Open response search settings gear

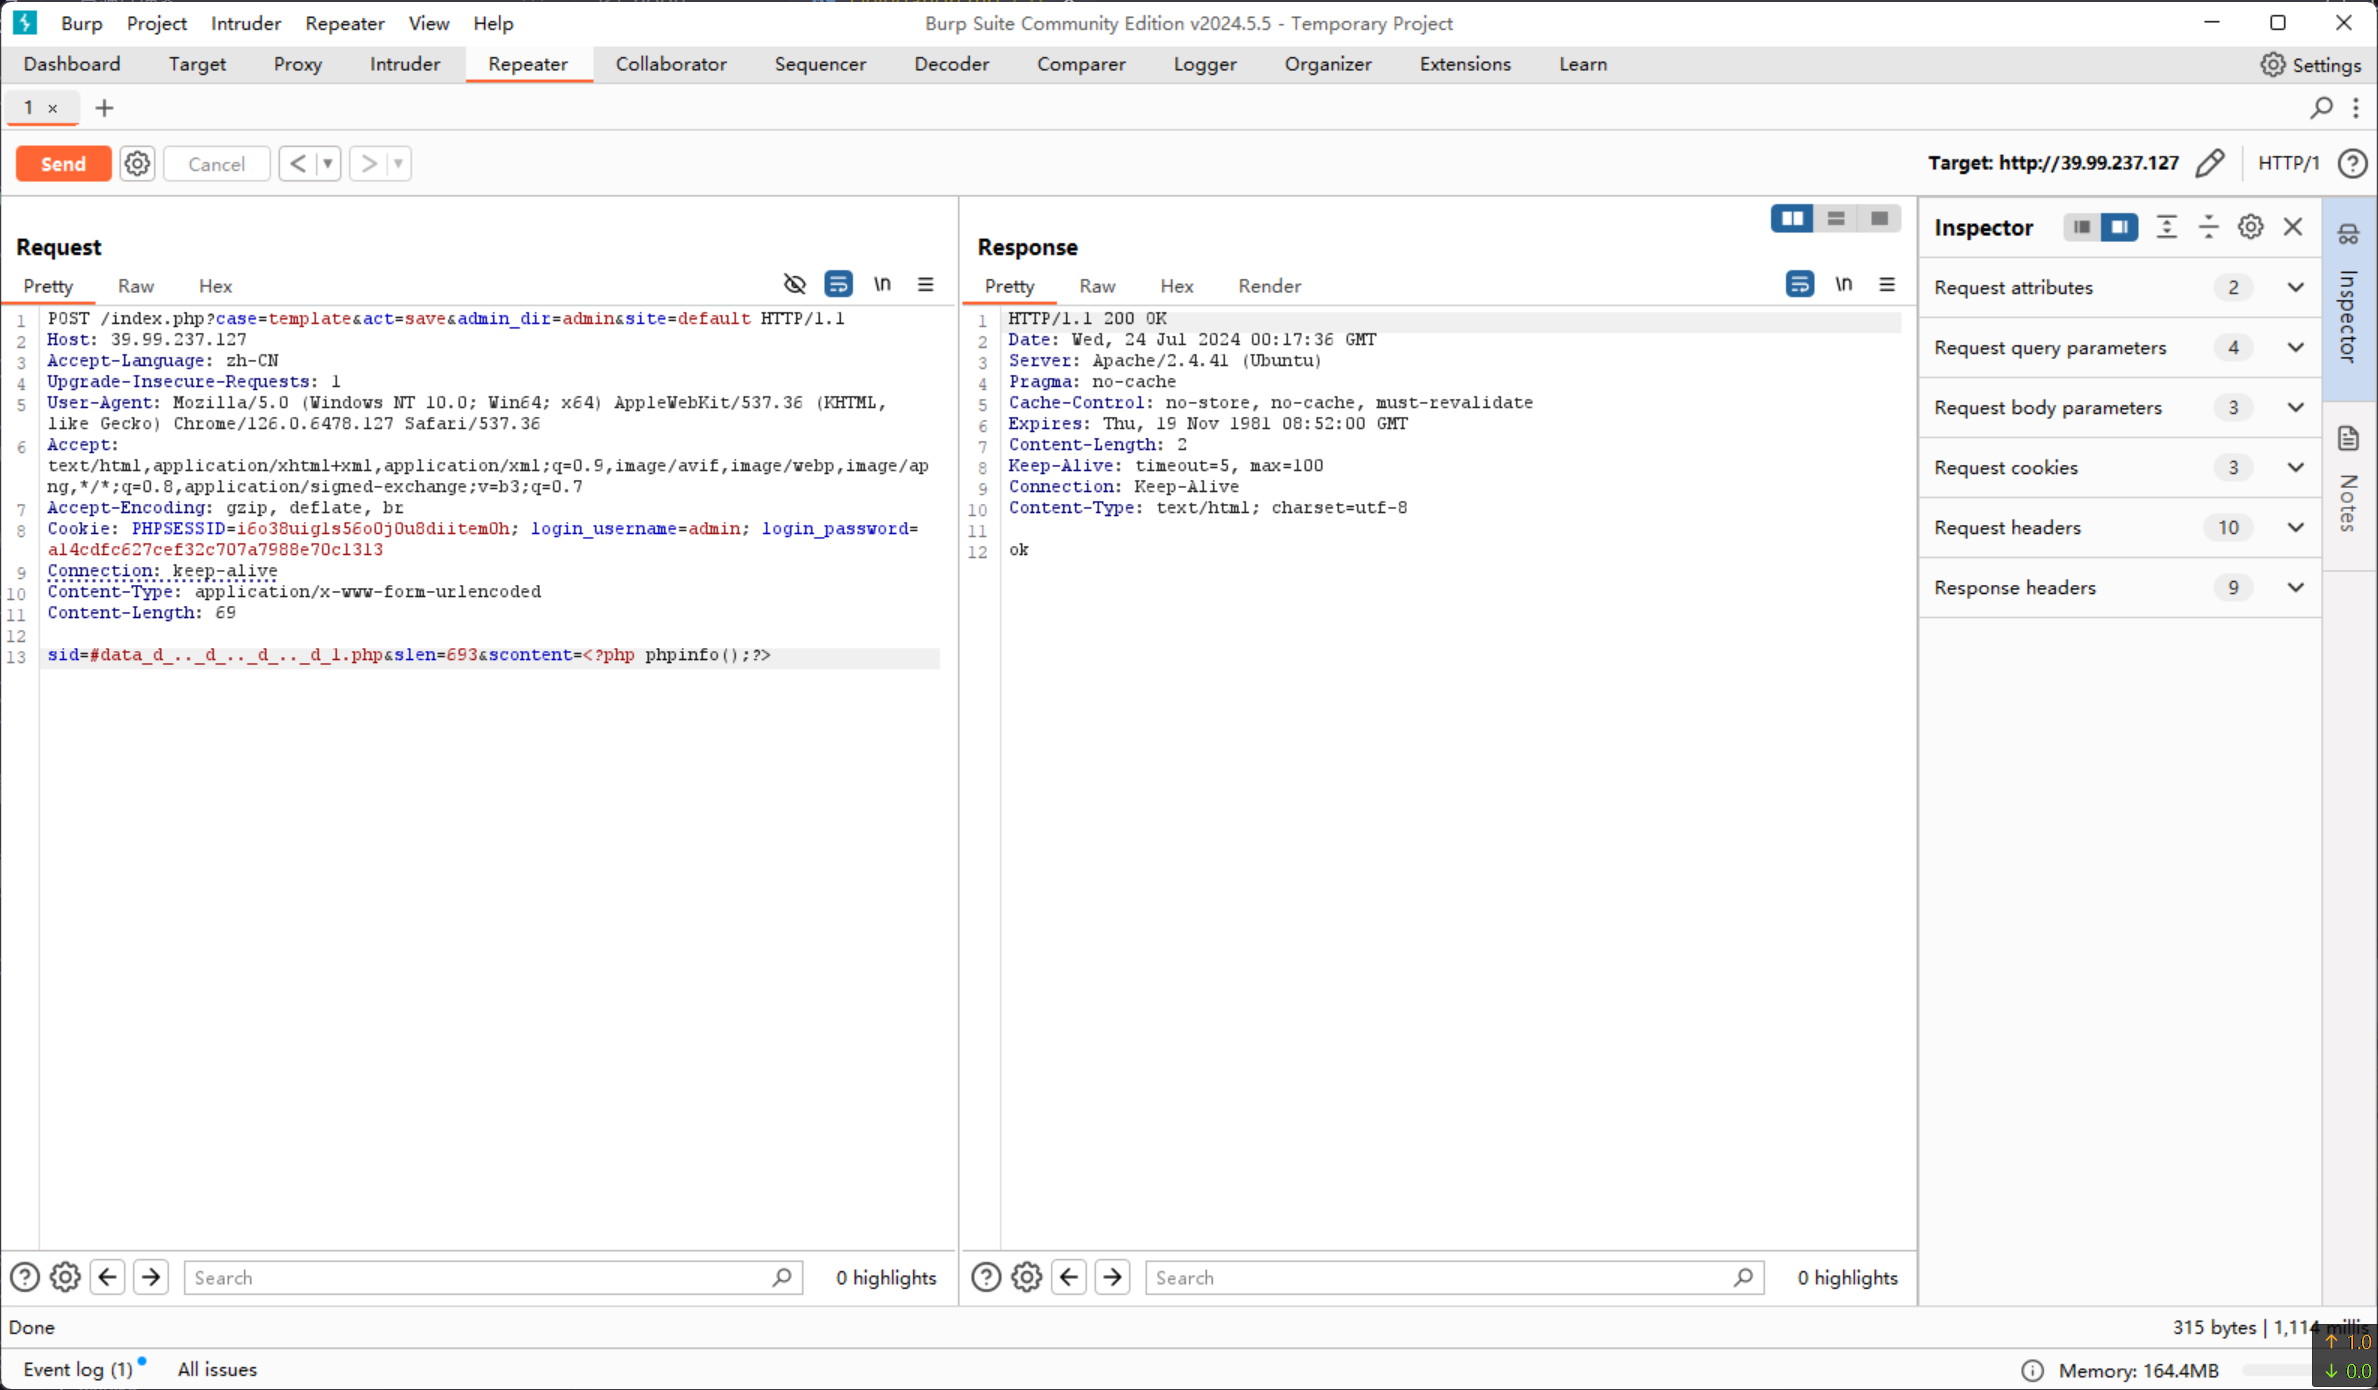[1026, 1277]
